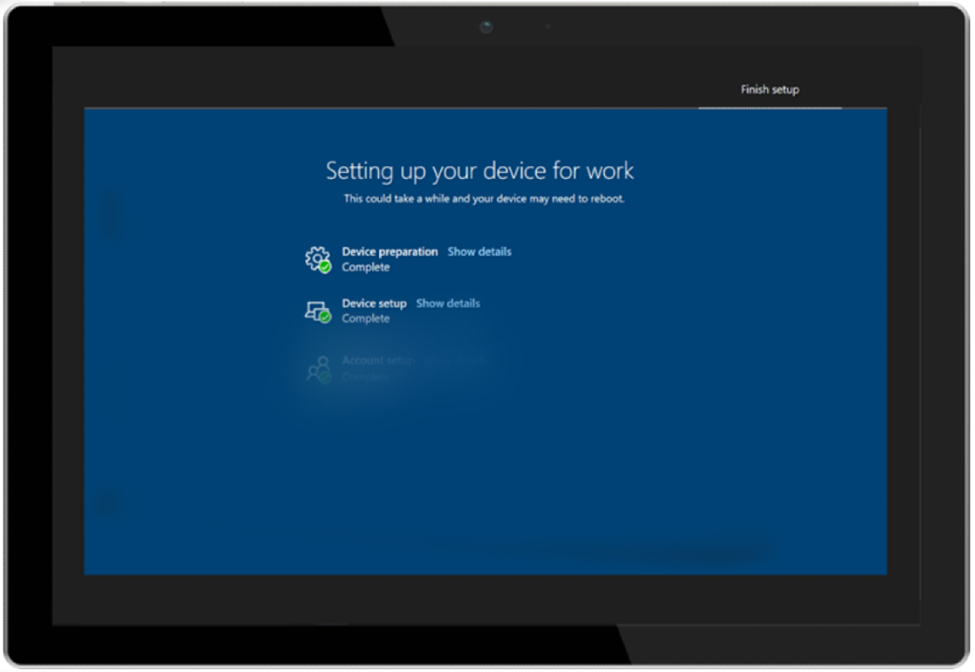The image size is (975, 672).
Task: Click Complete status under Device preparation
Action: tap(365, 267)
